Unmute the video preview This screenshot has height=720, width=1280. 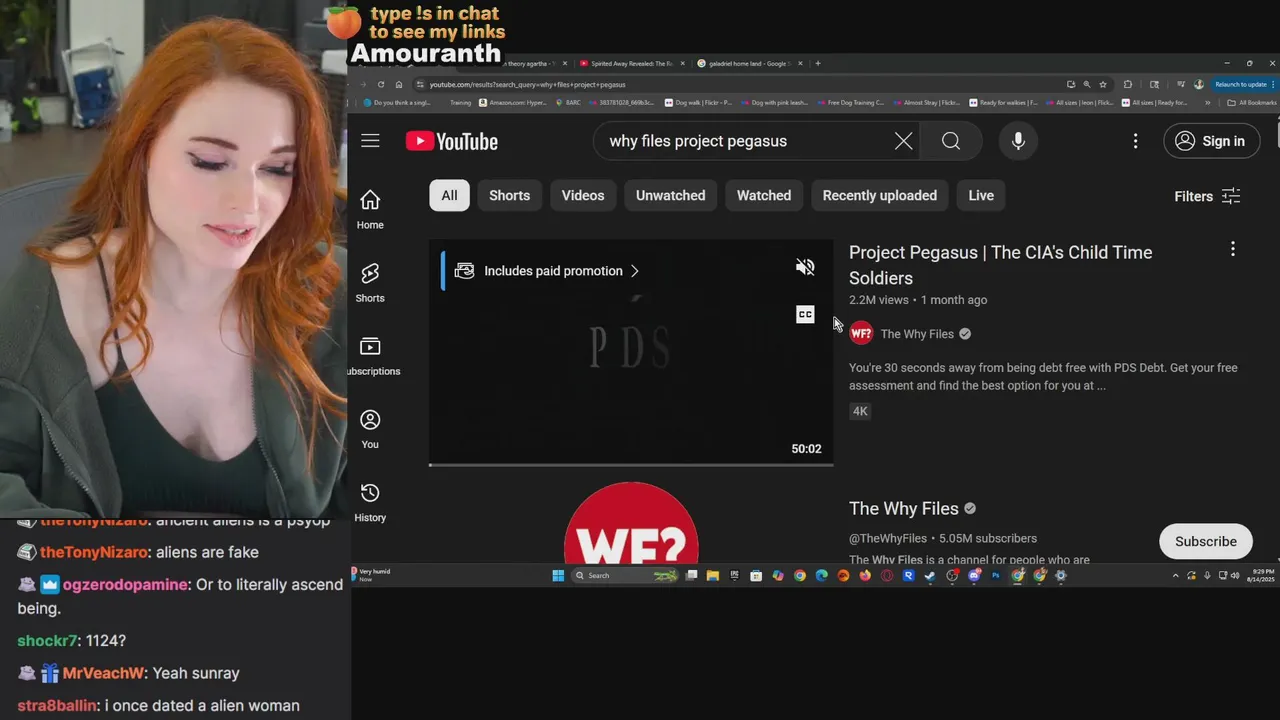click(x=805, y=267)
